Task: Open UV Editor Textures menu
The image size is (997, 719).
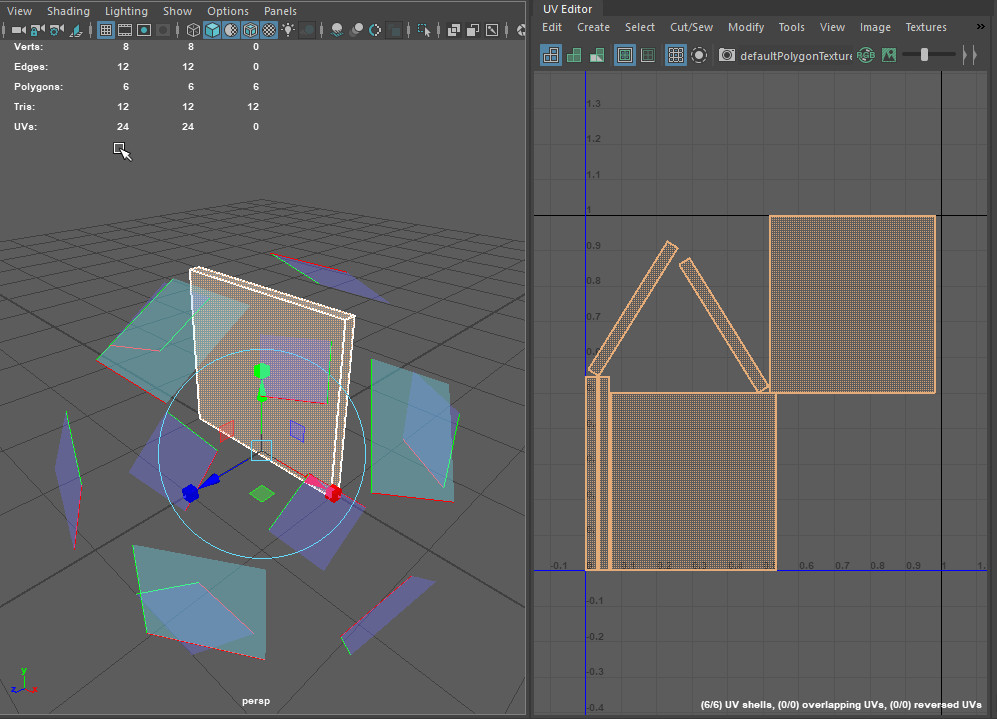Action: [926, 27]
